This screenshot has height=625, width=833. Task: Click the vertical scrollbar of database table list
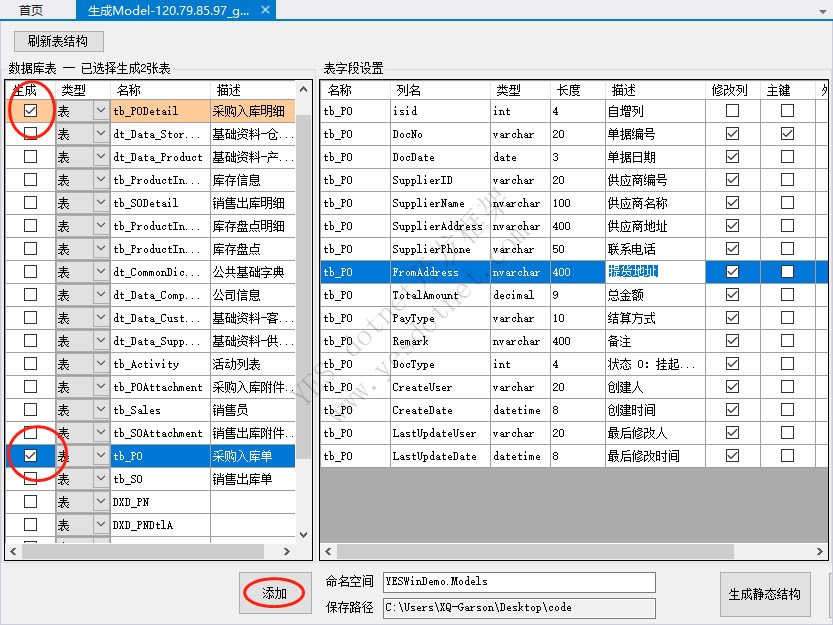coord(303,300)
